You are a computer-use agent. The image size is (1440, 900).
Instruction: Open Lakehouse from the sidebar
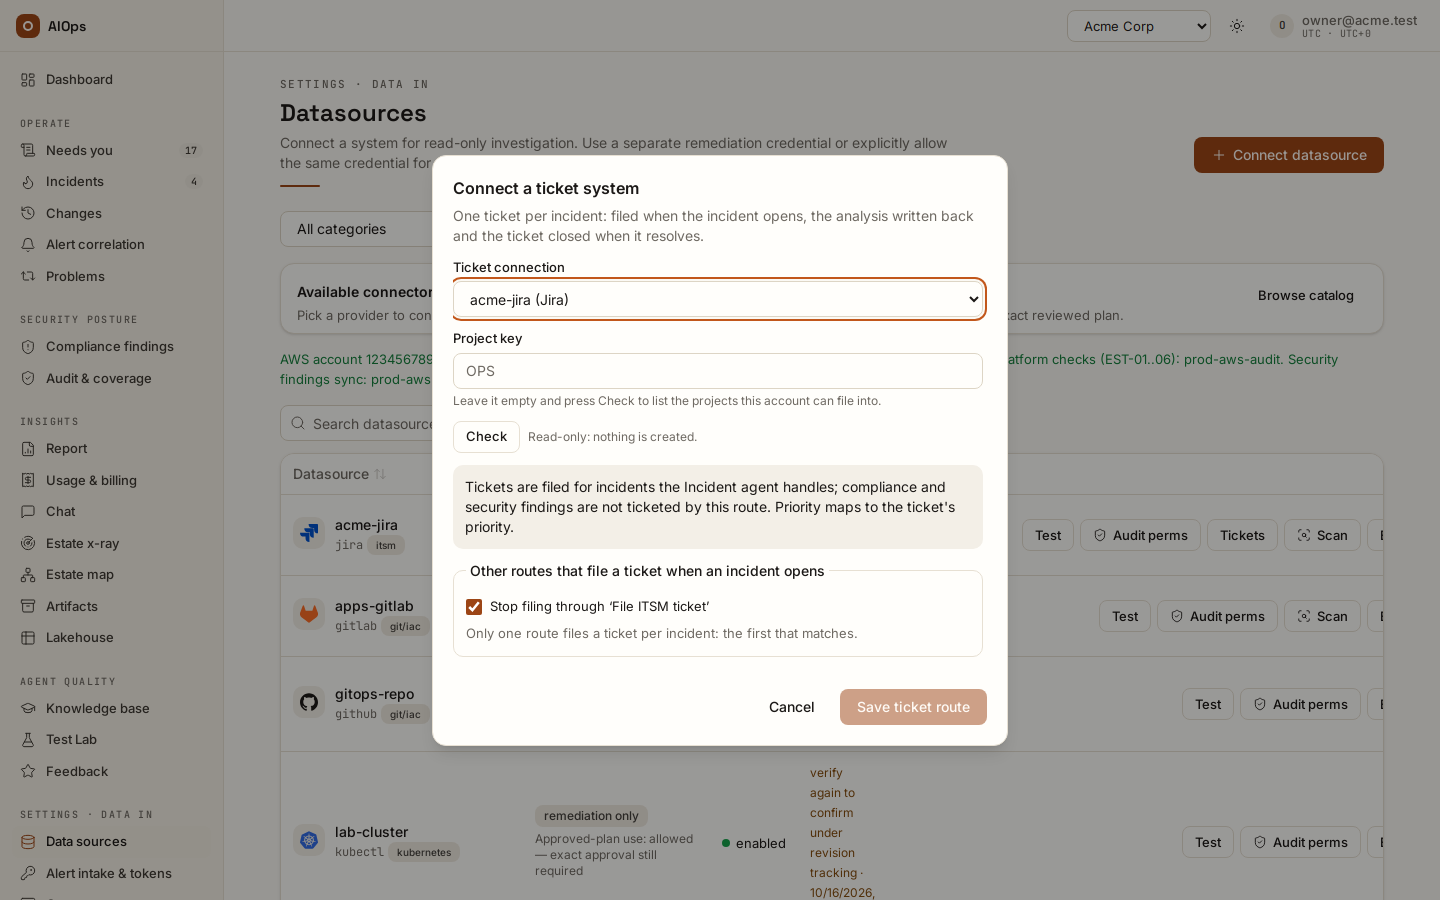point(111,637)
